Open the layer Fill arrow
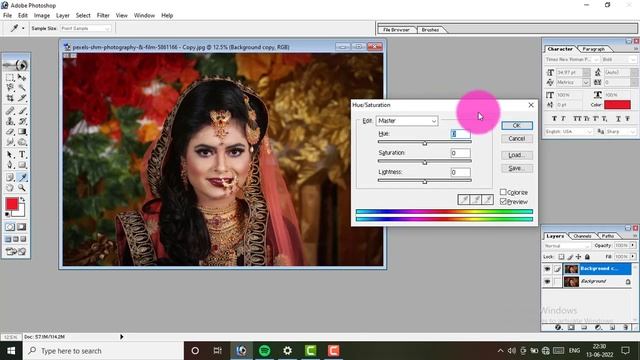This screenshot has height=360, width=640. pyautogui.click(x=633, y=257)
